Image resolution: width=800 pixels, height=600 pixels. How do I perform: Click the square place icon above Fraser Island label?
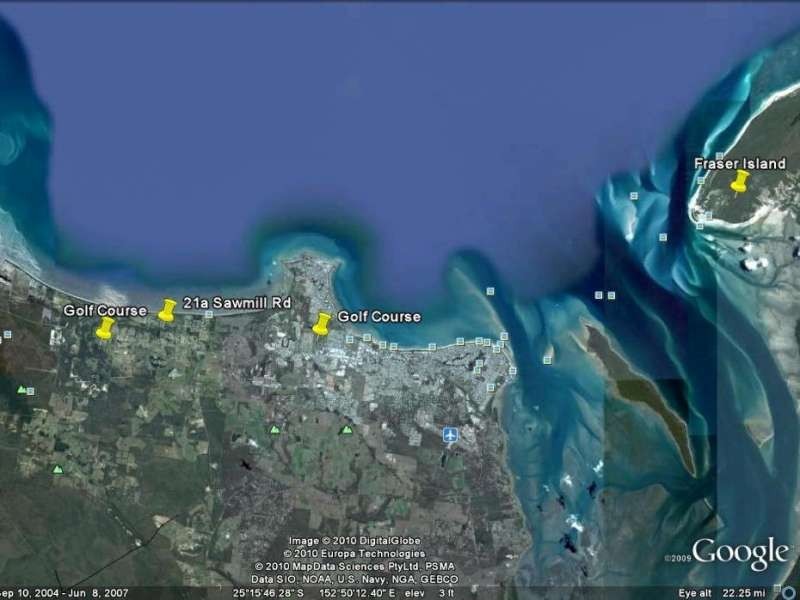coord(719,156)
